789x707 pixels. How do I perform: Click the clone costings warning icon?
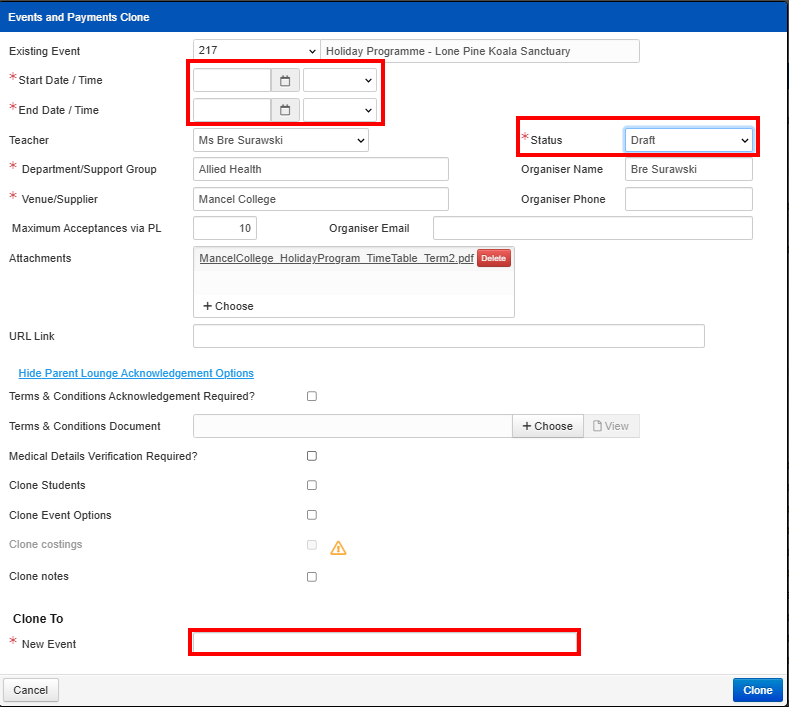(x=338, y=547)
